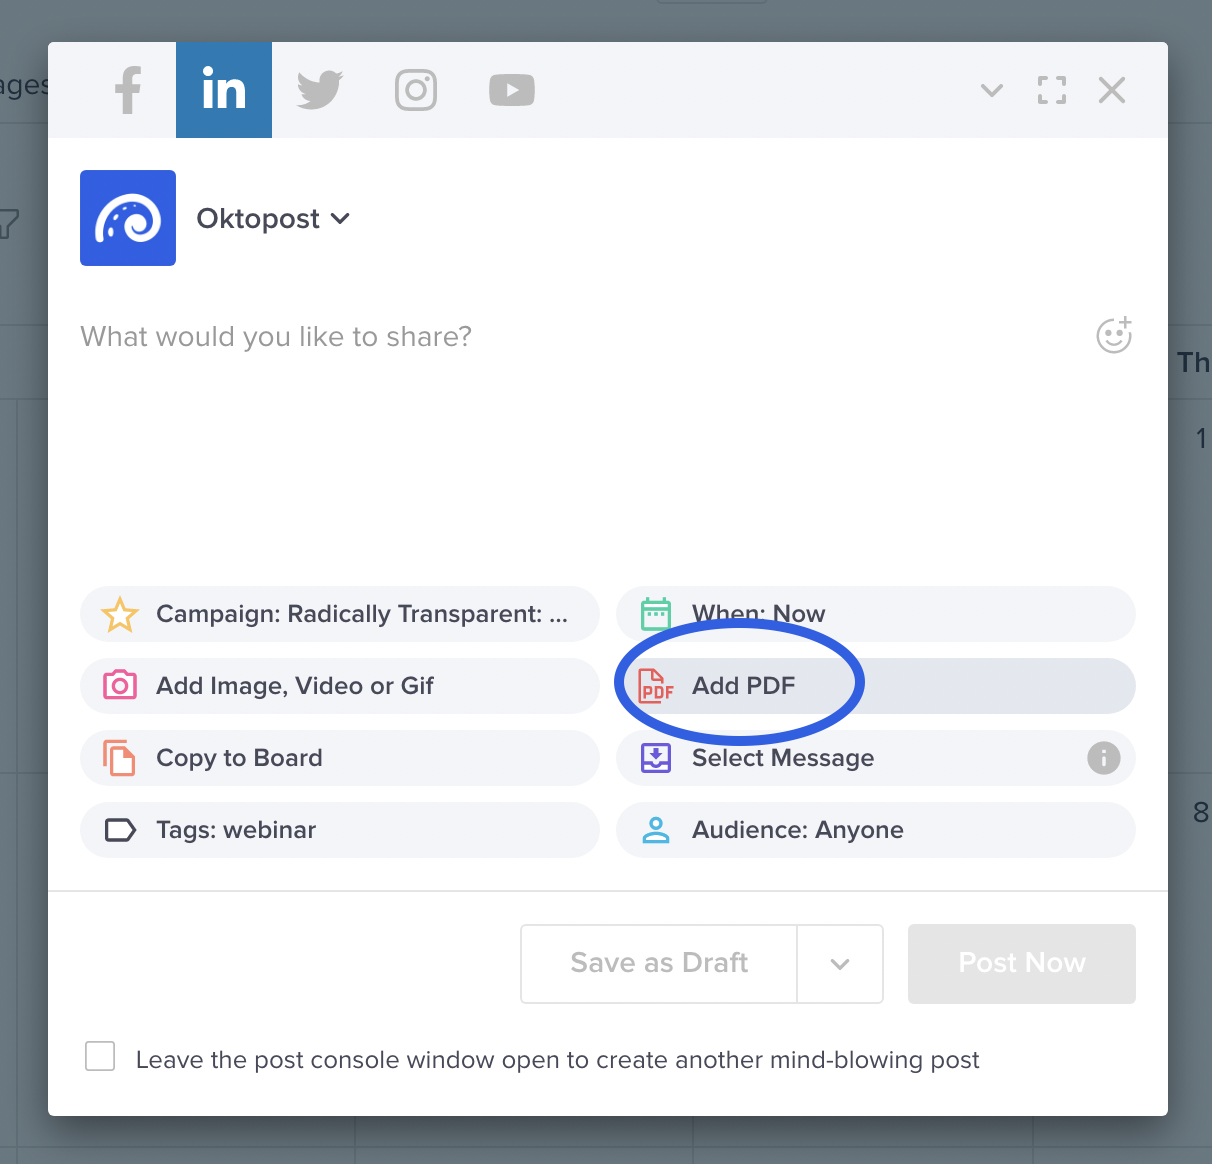Collapse the post console with chevron

[x=991, y=90]
